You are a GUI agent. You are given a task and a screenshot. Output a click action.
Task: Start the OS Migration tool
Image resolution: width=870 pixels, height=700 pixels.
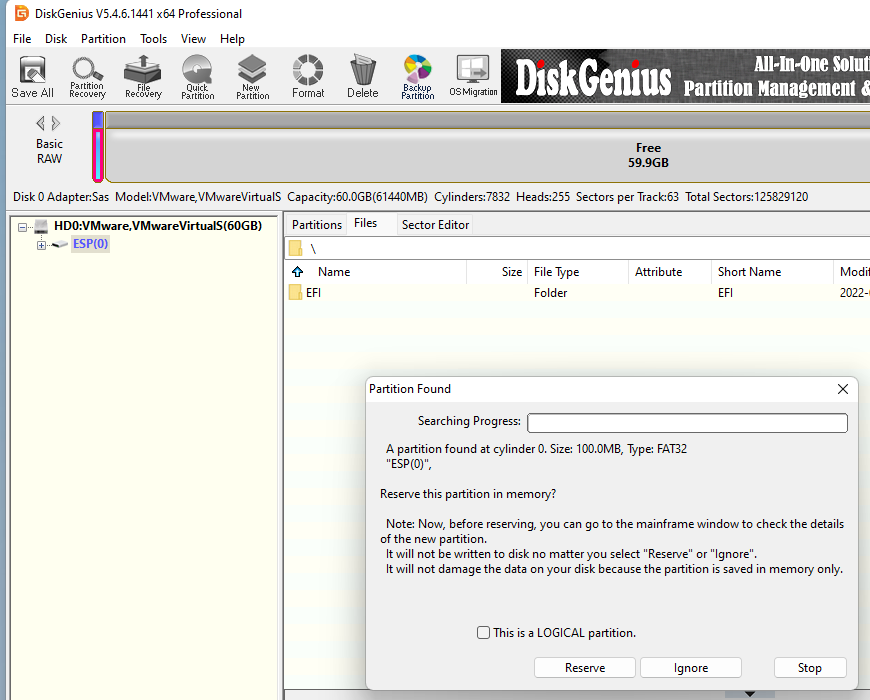(473, 77)
